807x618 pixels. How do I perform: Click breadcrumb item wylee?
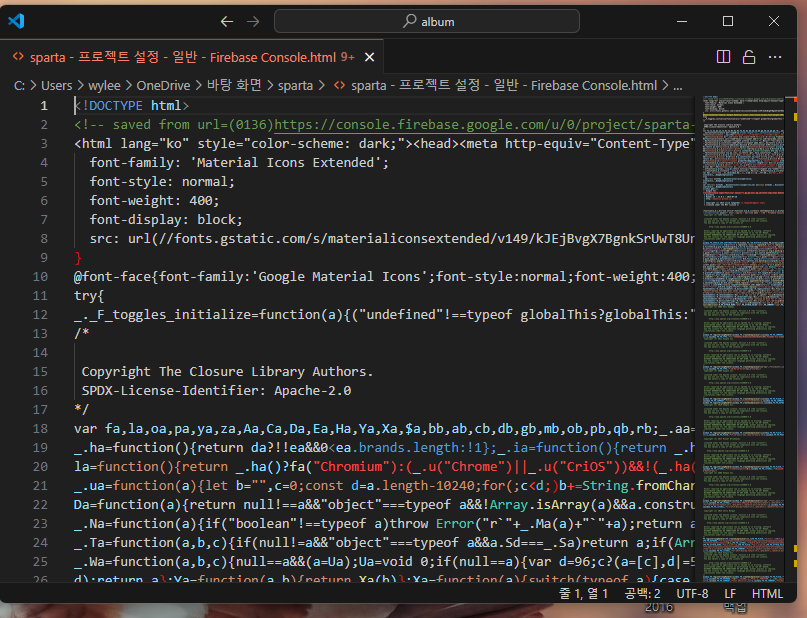tap(104, 85)
